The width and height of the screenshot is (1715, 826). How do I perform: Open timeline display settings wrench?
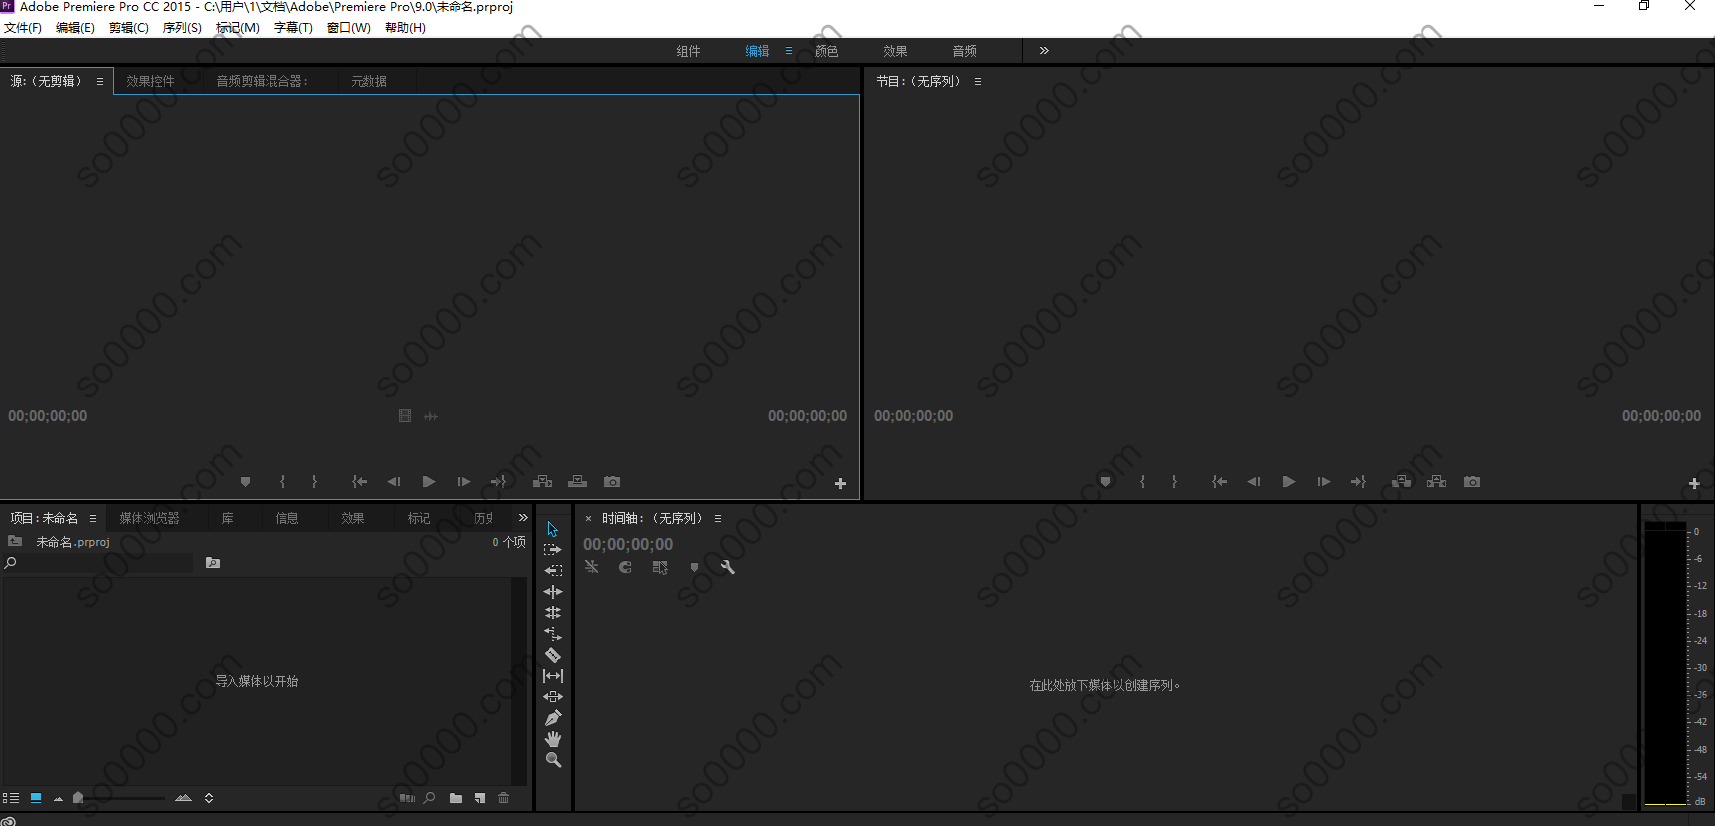pyautogui.click(x=728, y=567)
